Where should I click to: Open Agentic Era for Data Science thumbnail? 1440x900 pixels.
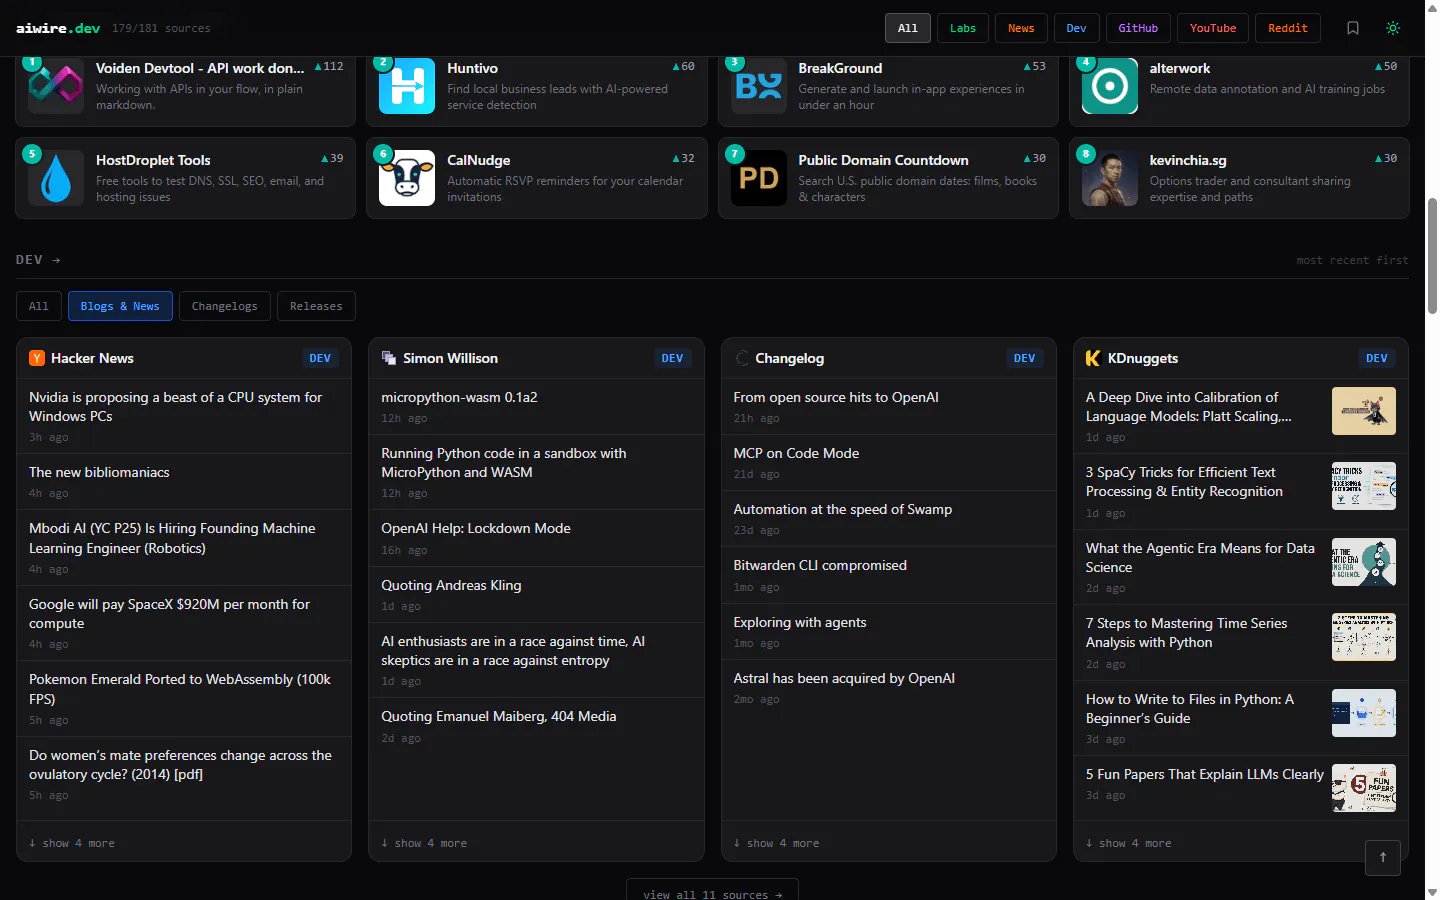[1364, 562]
